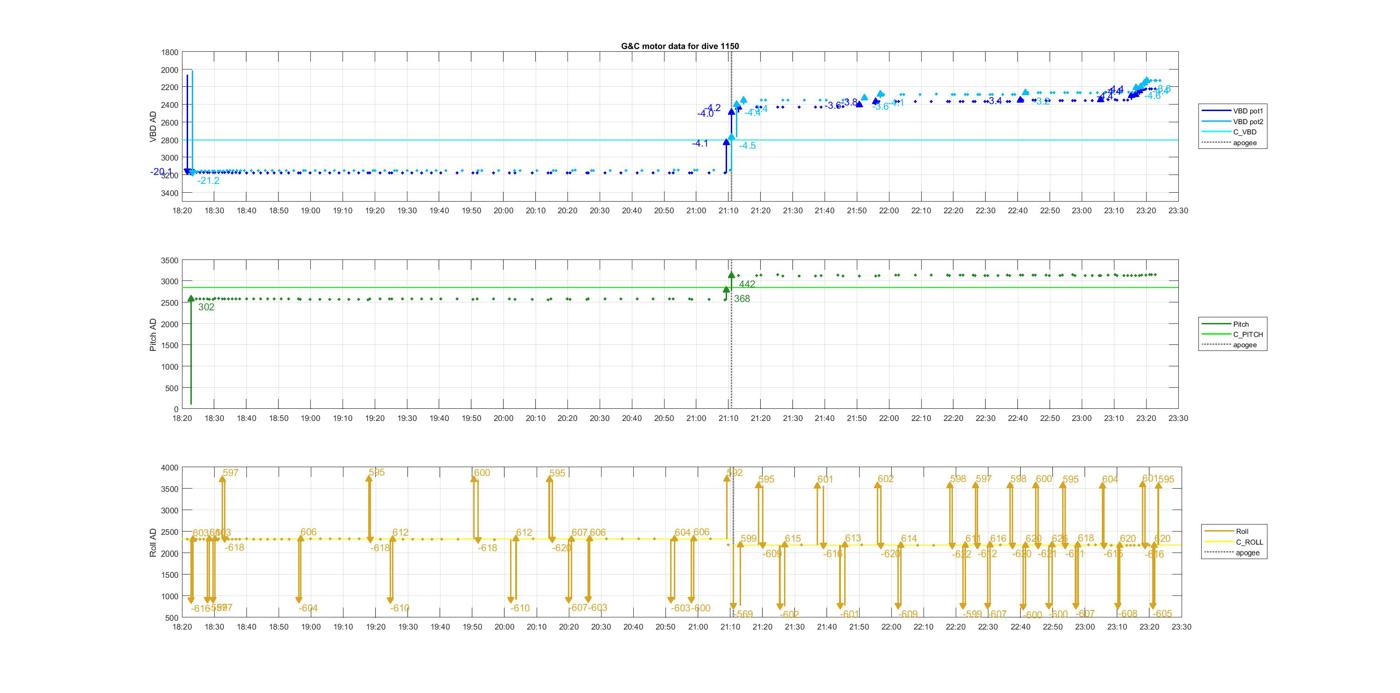Click the '601' label at the top of the Roll plot near 21:40
This screenshot has width=1400, height=693.
(825, 480)
